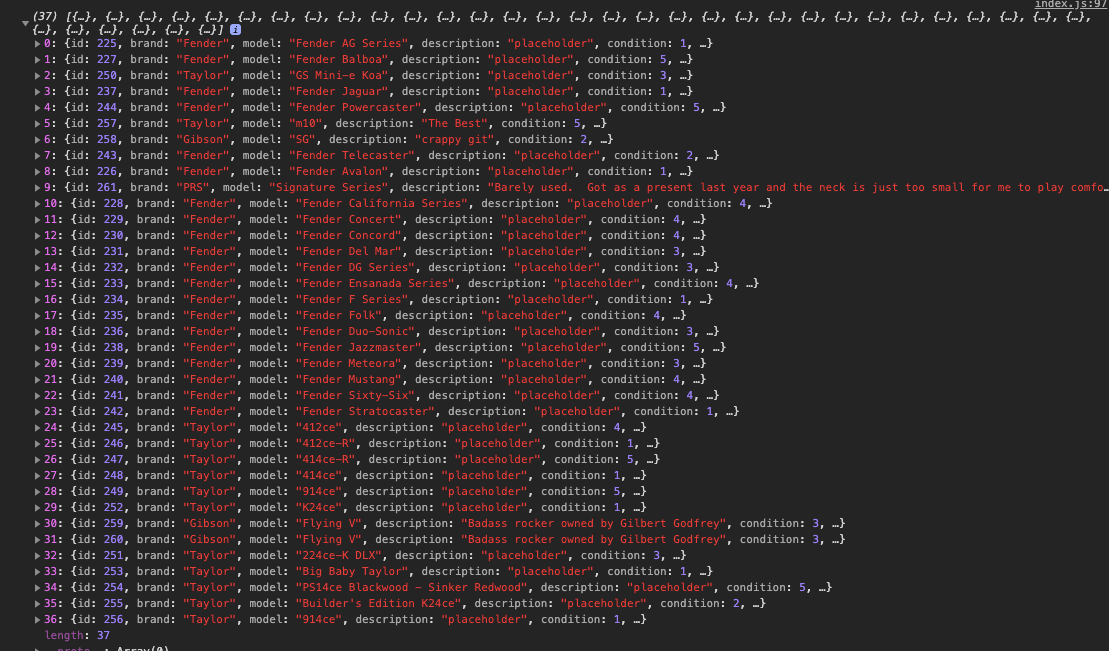1109x651 pixels.
Task: Click the "Builder's Edition K24ce" model string
Action: (x=378, y=604)
